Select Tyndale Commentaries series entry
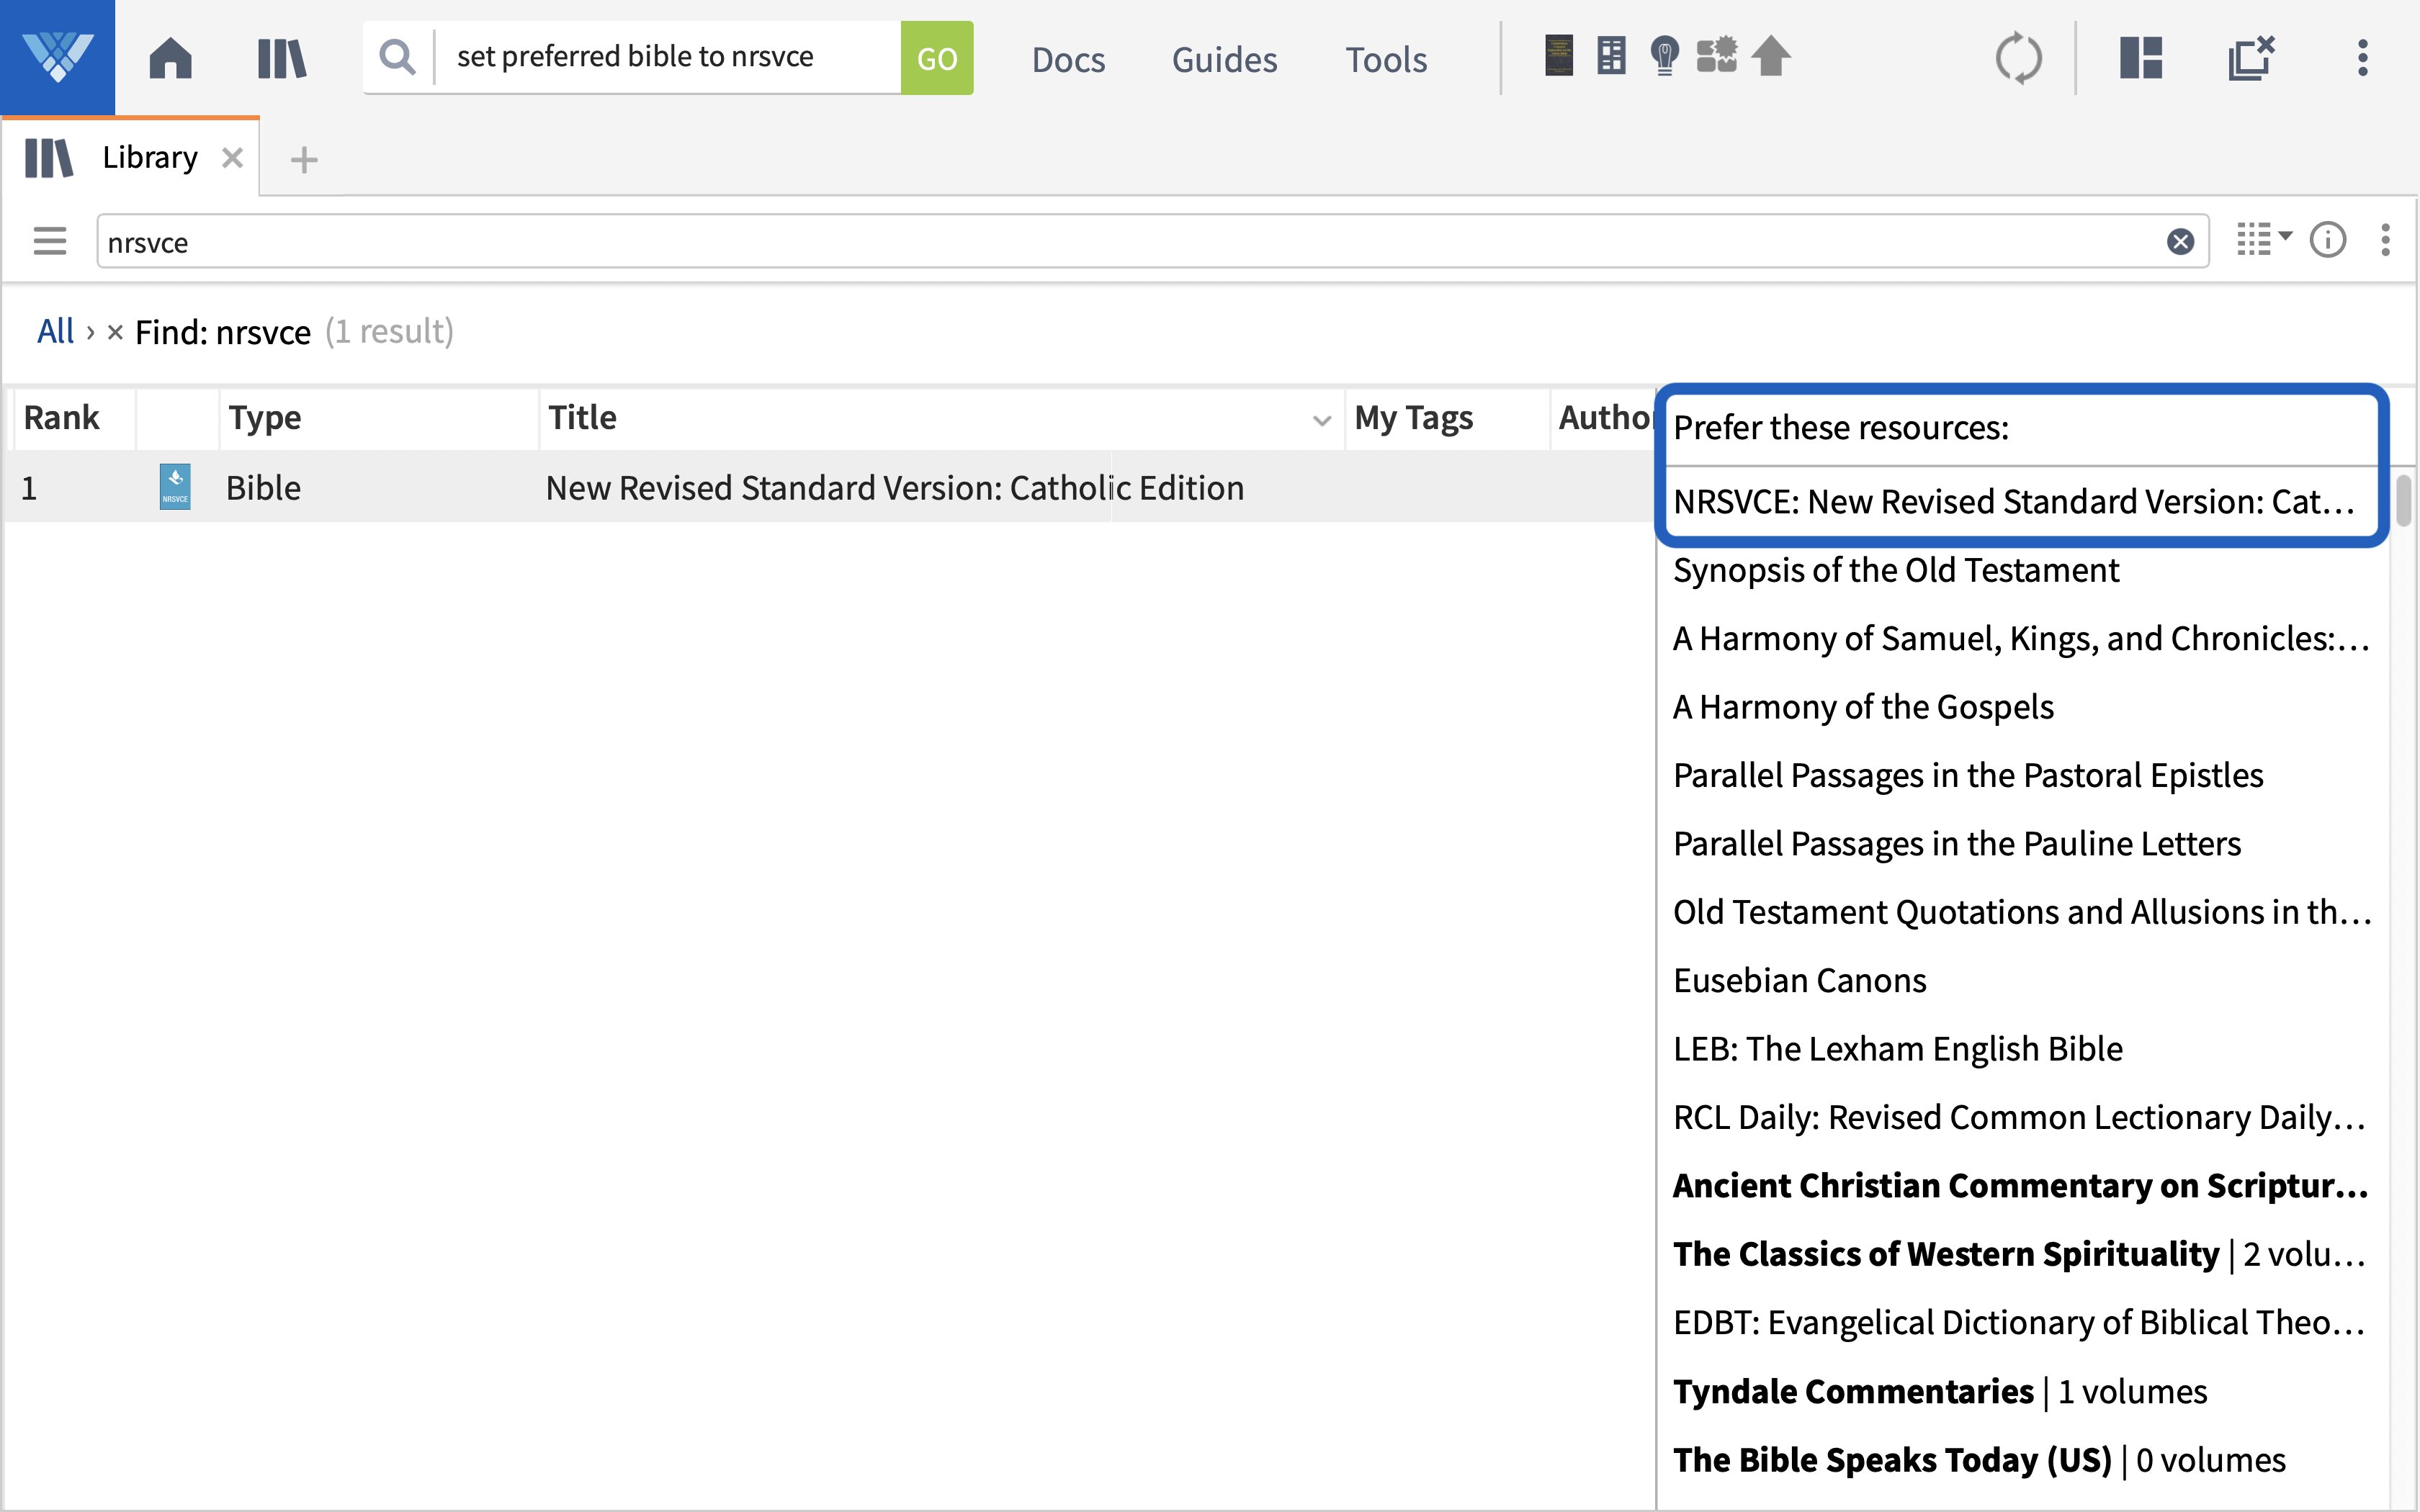Screen dimensions: 2420x1512 [x=1940, y=1391]
